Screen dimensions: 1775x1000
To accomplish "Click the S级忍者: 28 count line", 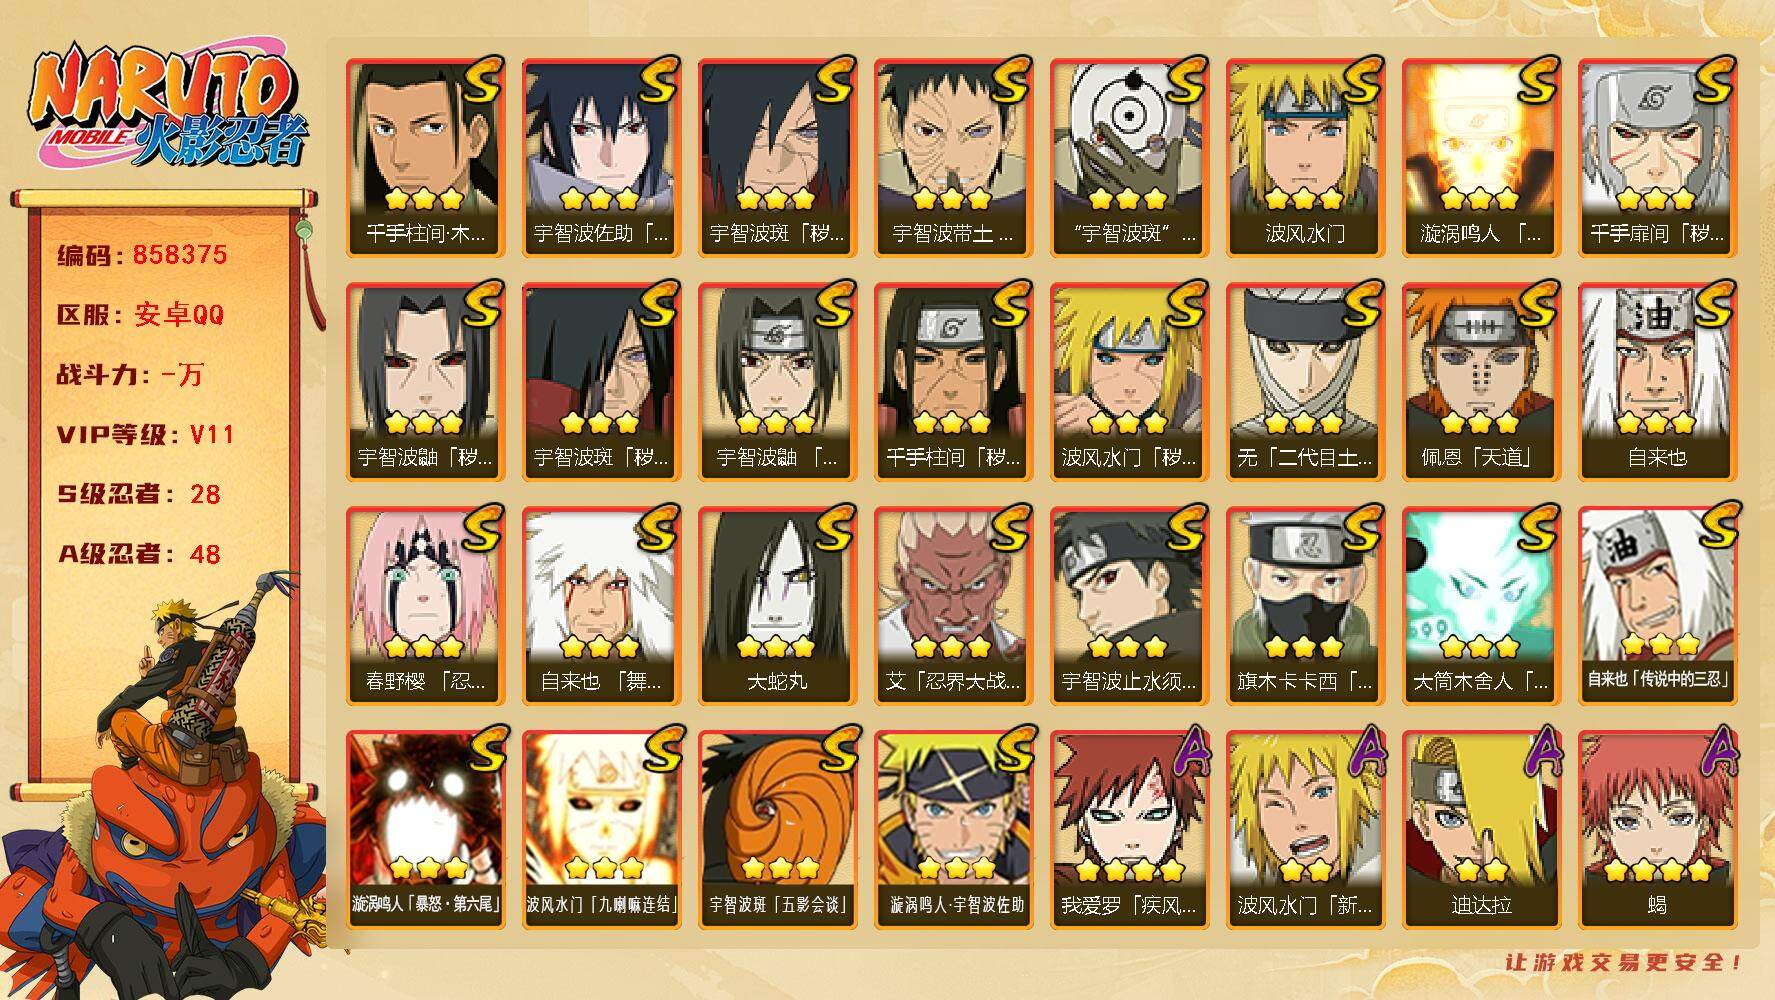I will pyautogui.click(x=139, y=494).
